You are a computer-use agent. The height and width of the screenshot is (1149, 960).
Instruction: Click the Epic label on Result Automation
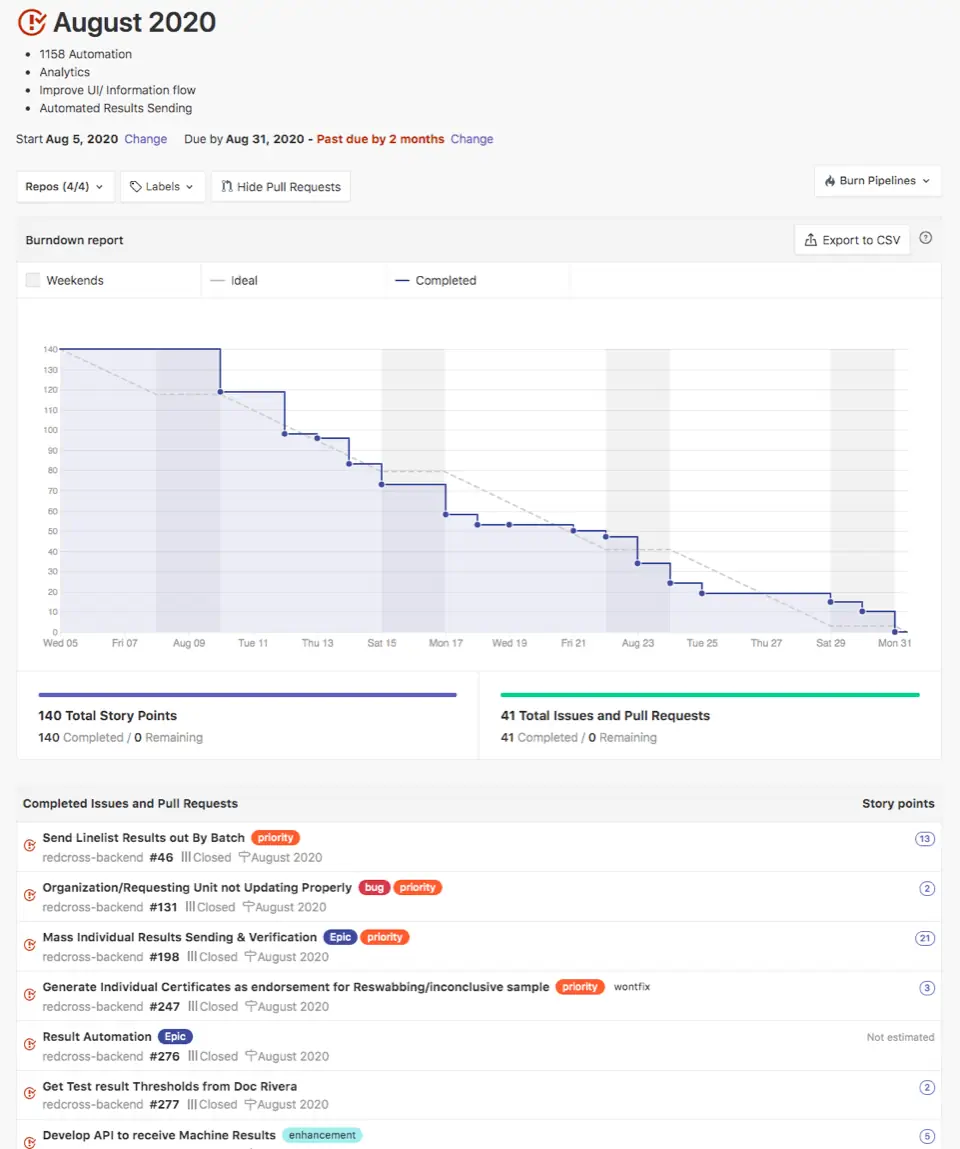point(175,1037)
